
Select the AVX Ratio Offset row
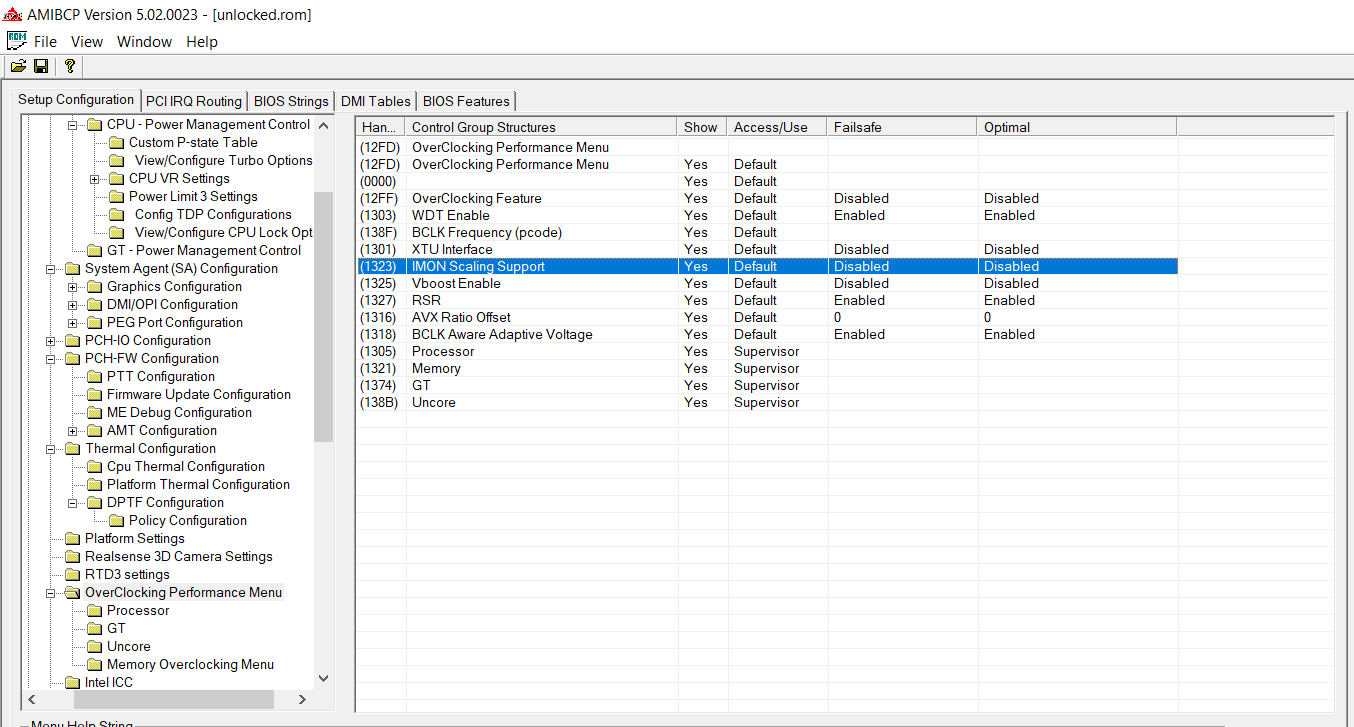coord(767,317)
